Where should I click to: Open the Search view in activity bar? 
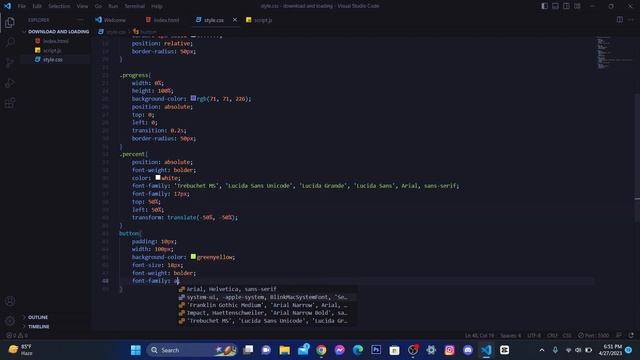[10, 42]
